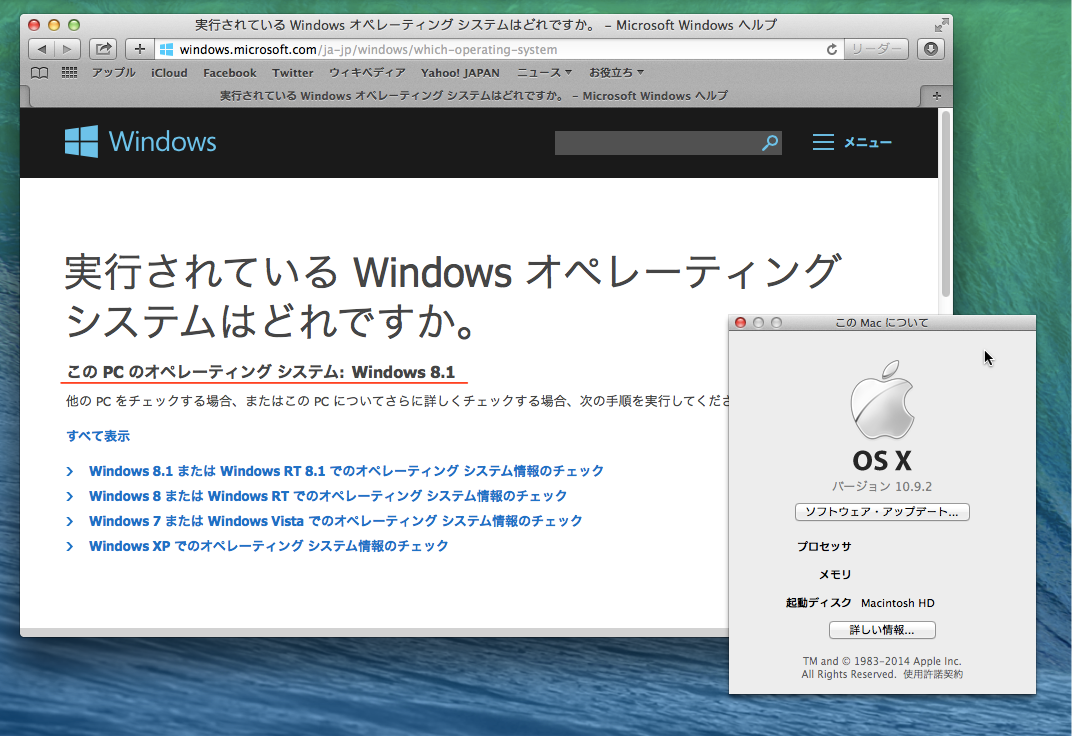The height and width of the screenshot is (736, 1072).
Task: Click the すべて表示 link
Action: click(98, 436)
